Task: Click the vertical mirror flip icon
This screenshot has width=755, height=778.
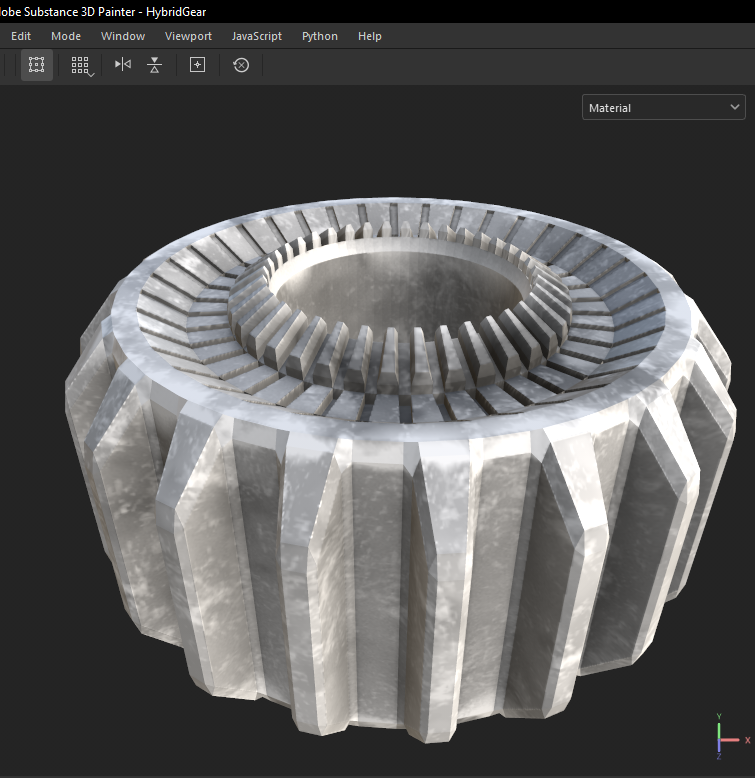Action: tap(154, 65)
